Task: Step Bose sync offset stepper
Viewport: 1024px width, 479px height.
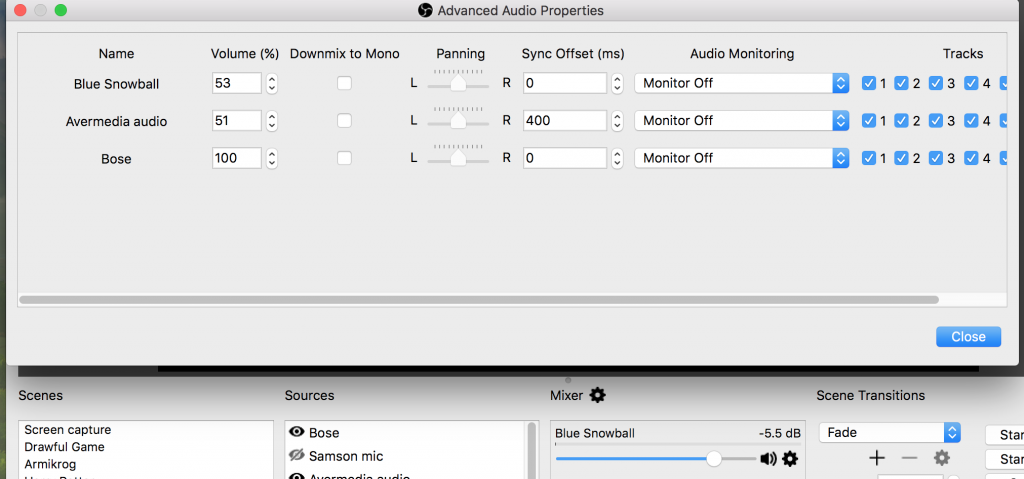Action: point(617,158)
